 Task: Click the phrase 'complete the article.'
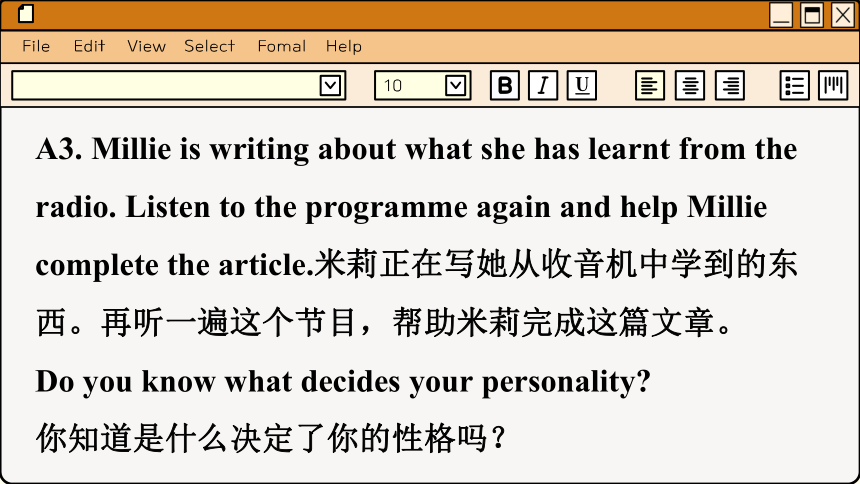(x=175, y=266)
